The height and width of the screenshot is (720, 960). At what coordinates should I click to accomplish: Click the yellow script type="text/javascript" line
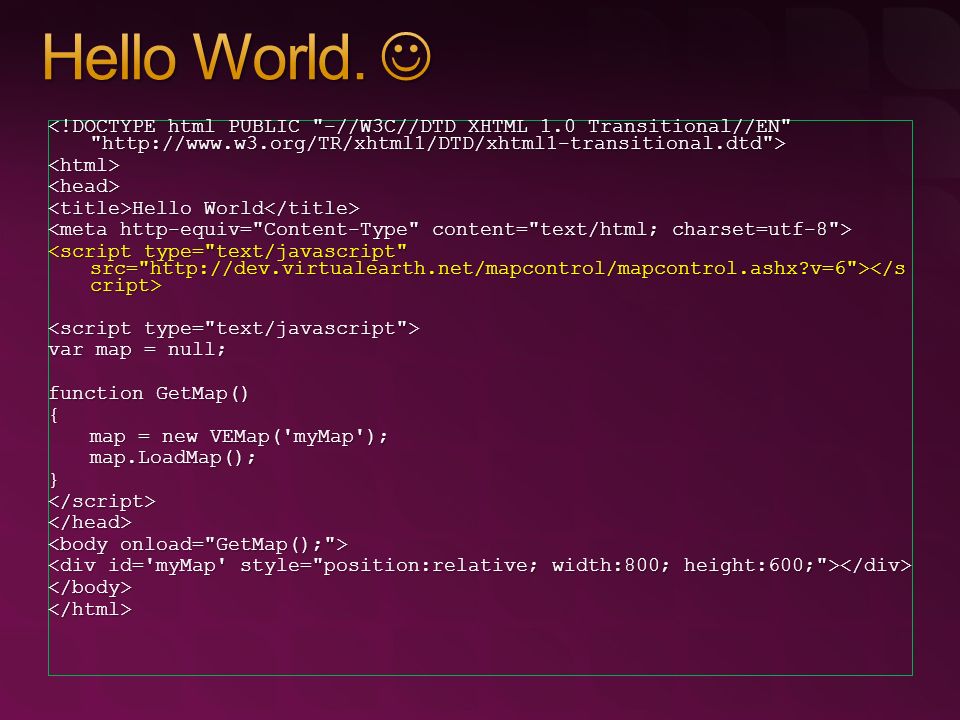click(228, 252)
